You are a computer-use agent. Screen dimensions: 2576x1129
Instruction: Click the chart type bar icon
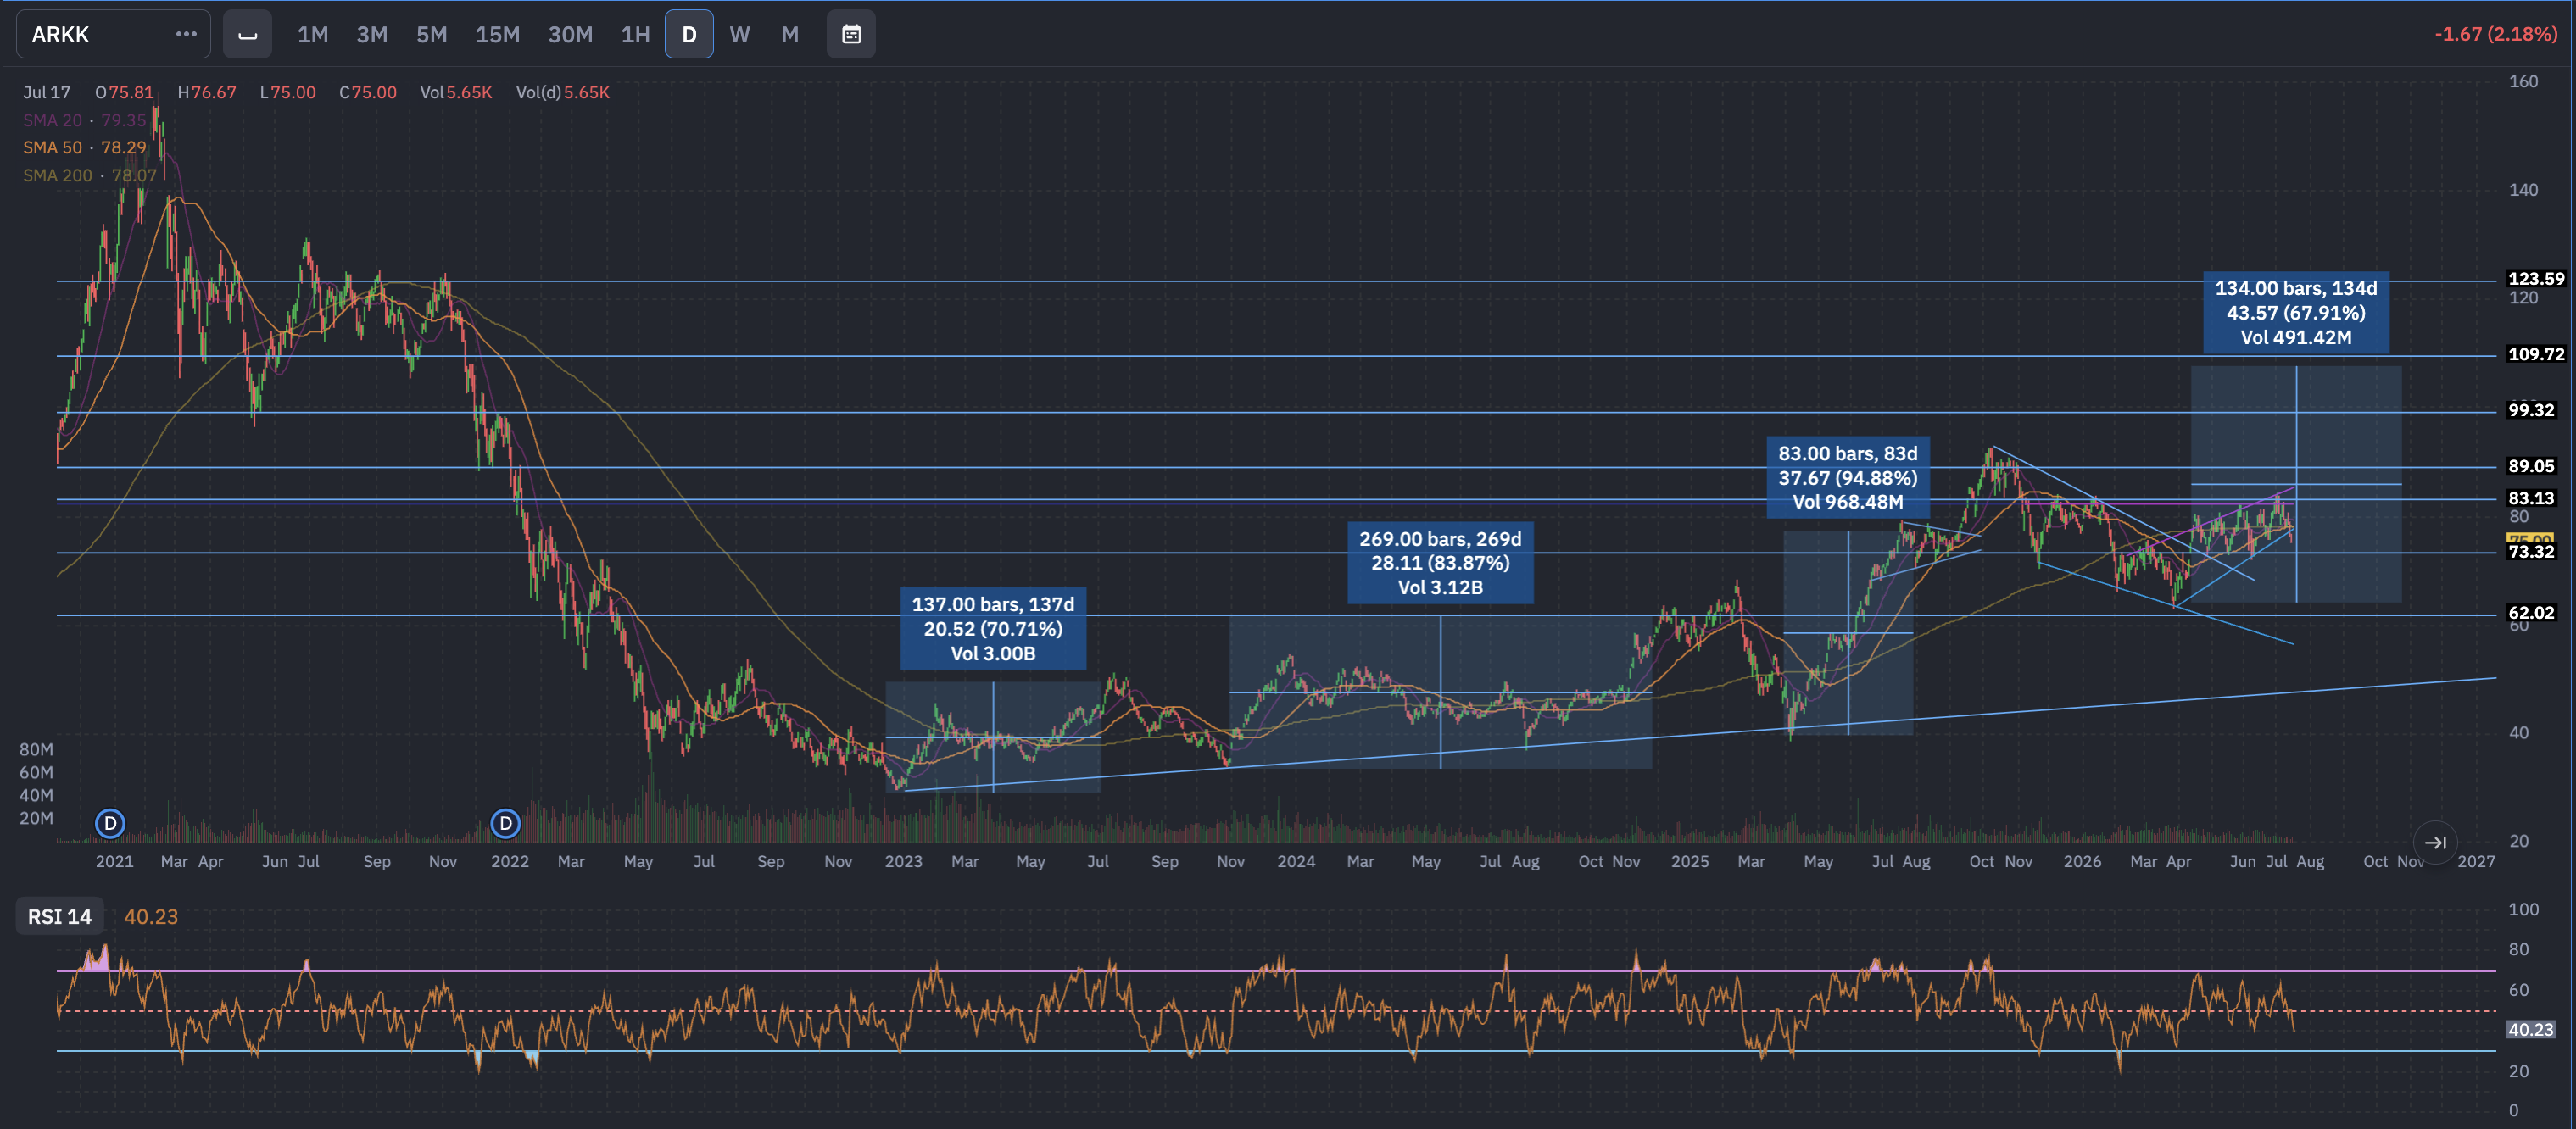247,34
